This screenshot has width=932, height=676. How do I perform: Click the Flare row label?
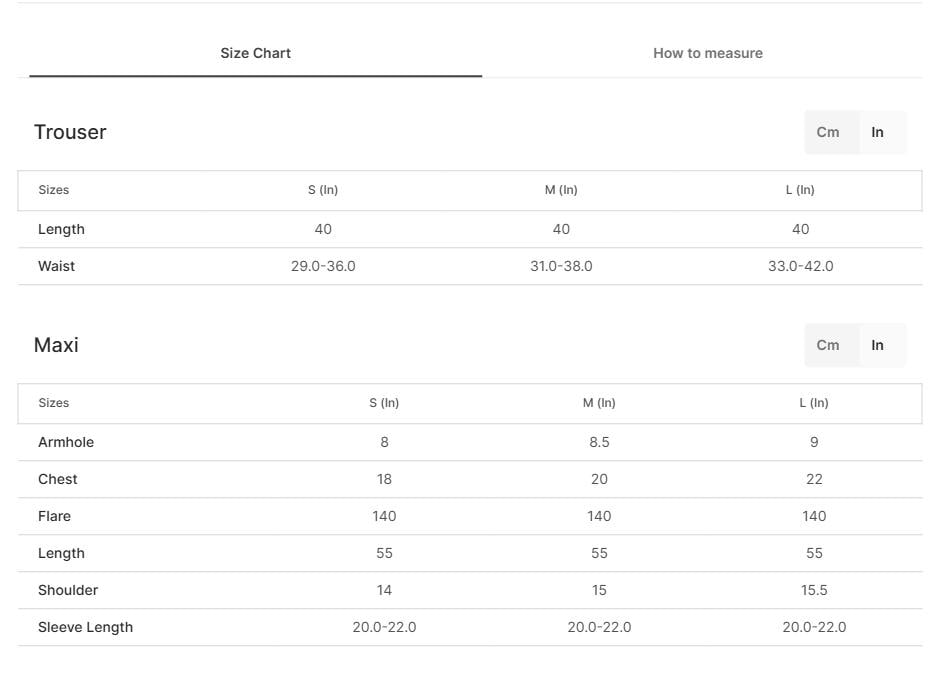54,516
